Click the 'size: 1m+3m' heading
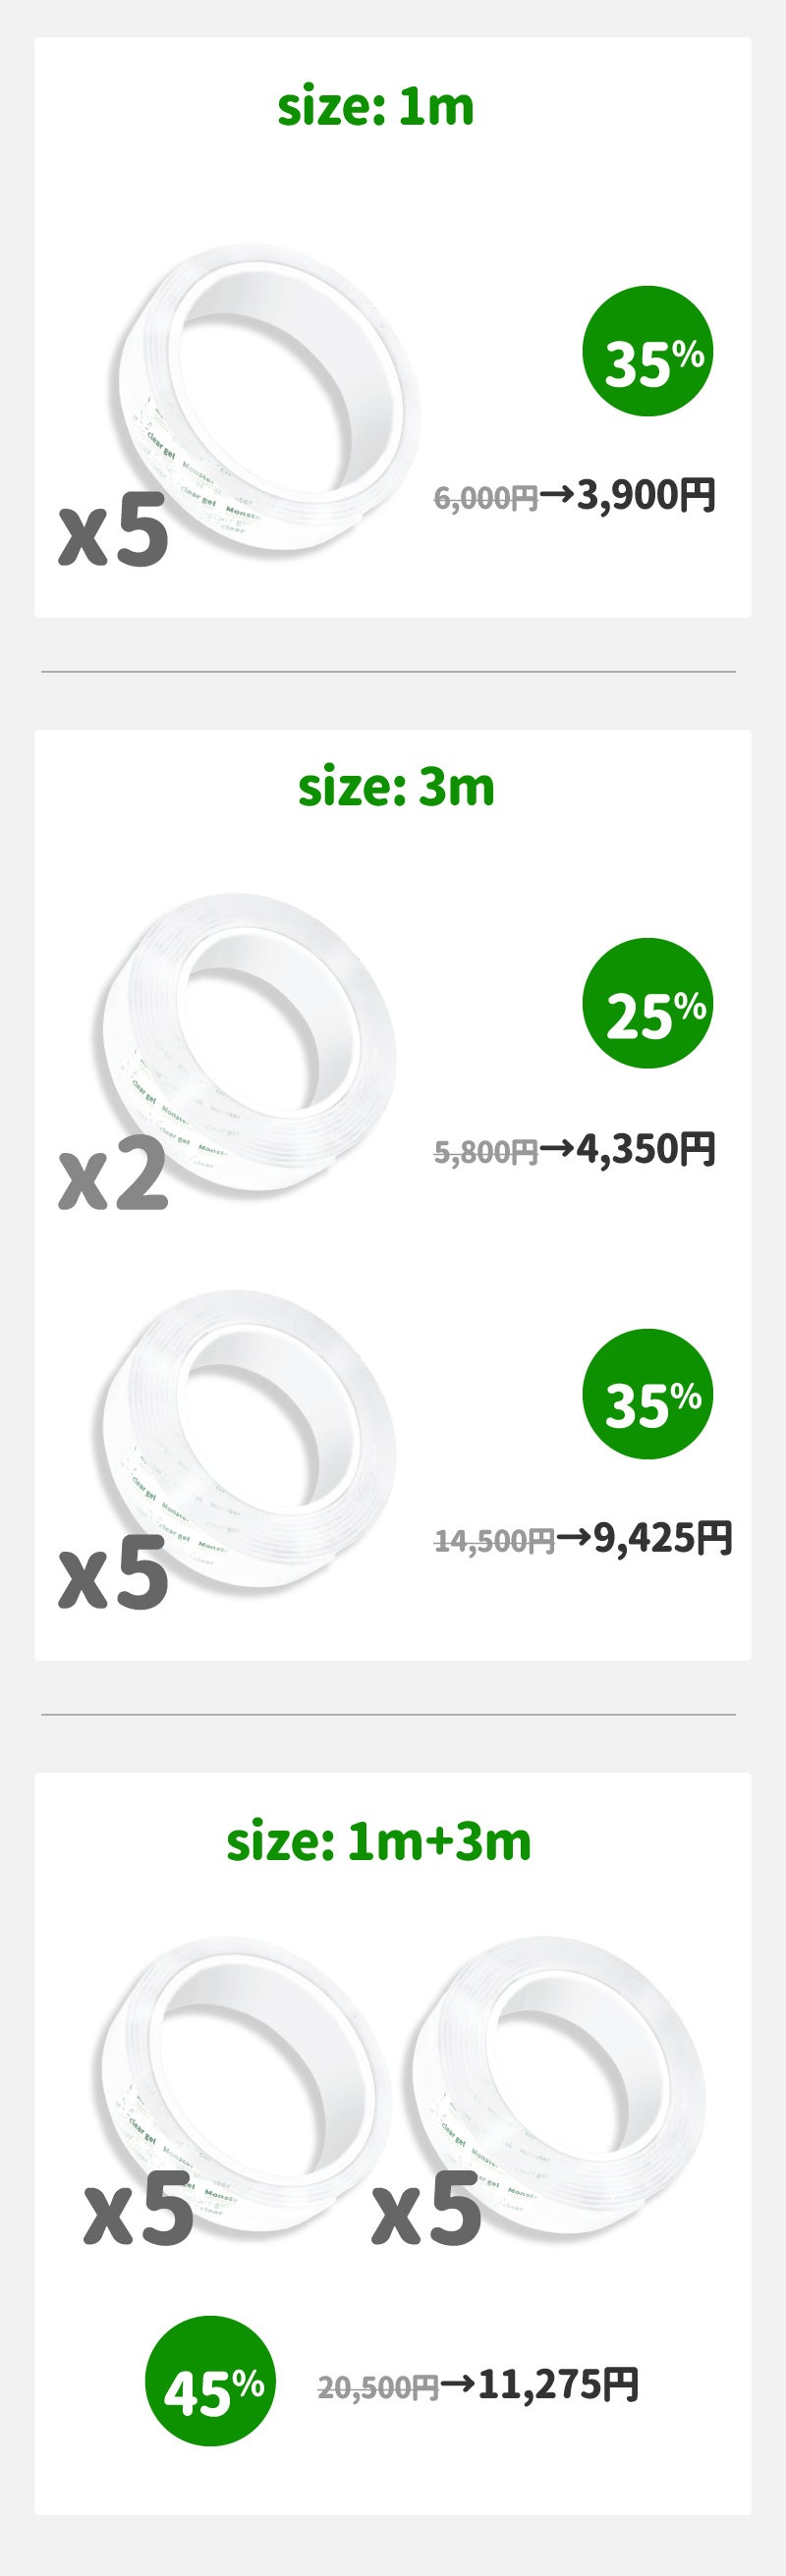Viewport: 786px width, 2576px height. [x=378, y=1841]
